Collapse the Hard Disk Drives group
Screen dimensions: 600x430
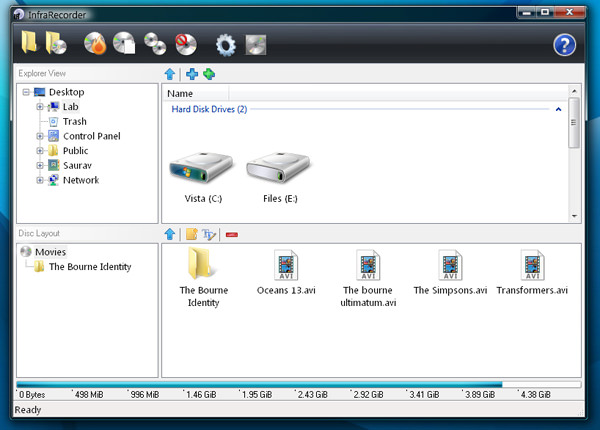(558, 109)
